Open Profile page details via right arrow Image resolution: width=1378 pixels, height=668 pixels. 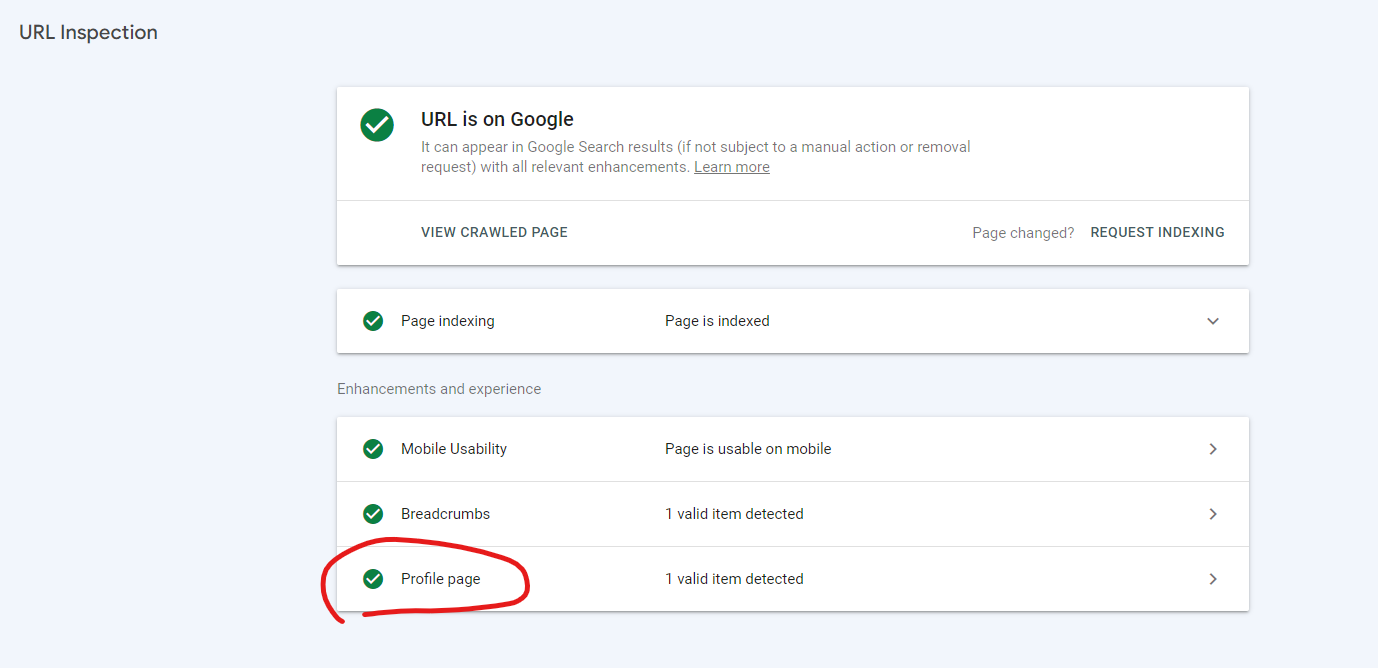[1212, 579]
